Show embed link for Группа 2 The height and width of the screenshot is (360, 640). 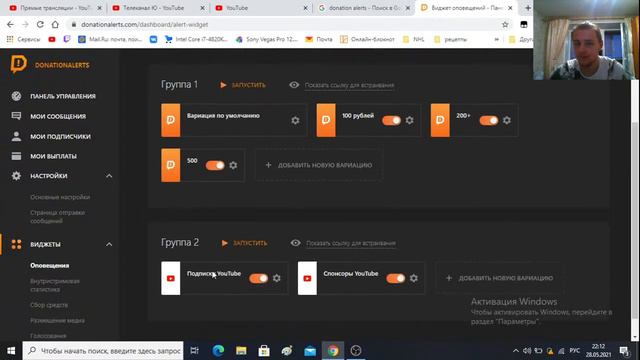point(351,243)
